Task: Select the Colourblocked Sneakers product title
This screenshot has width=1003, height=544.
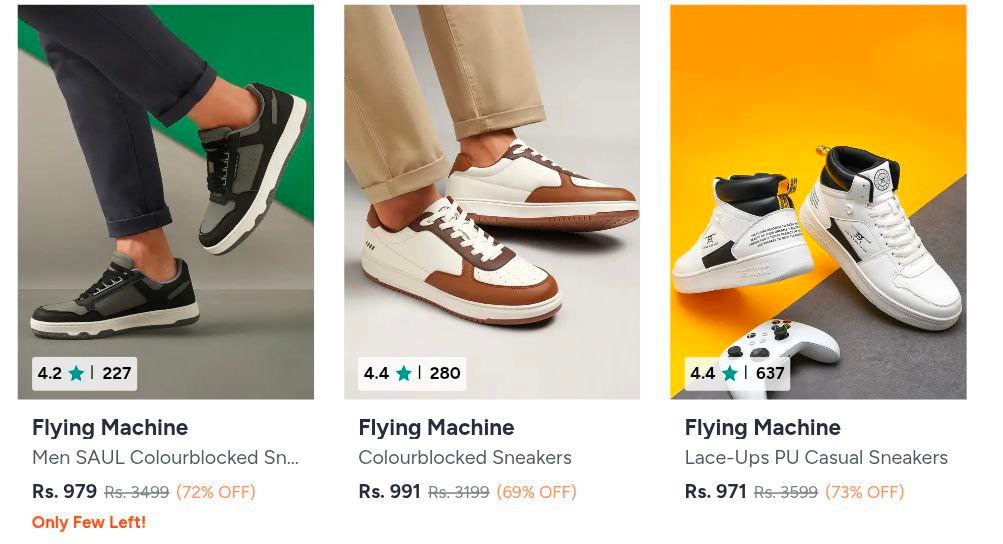Action: pyautogui.click(x=465, y=458)
